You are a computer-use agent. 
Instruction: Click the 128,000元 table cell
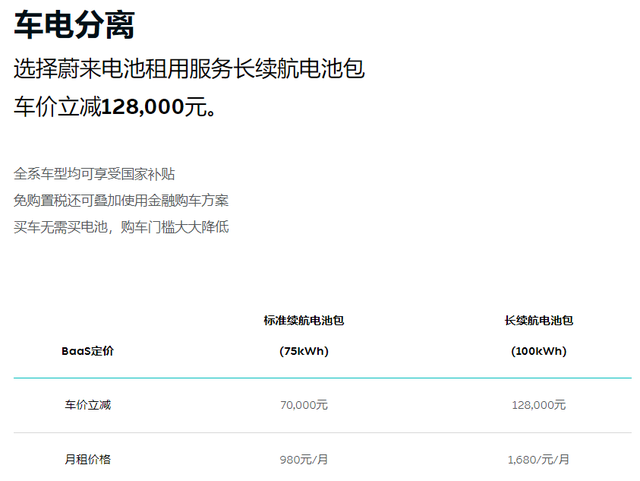[x=539, y=405]
